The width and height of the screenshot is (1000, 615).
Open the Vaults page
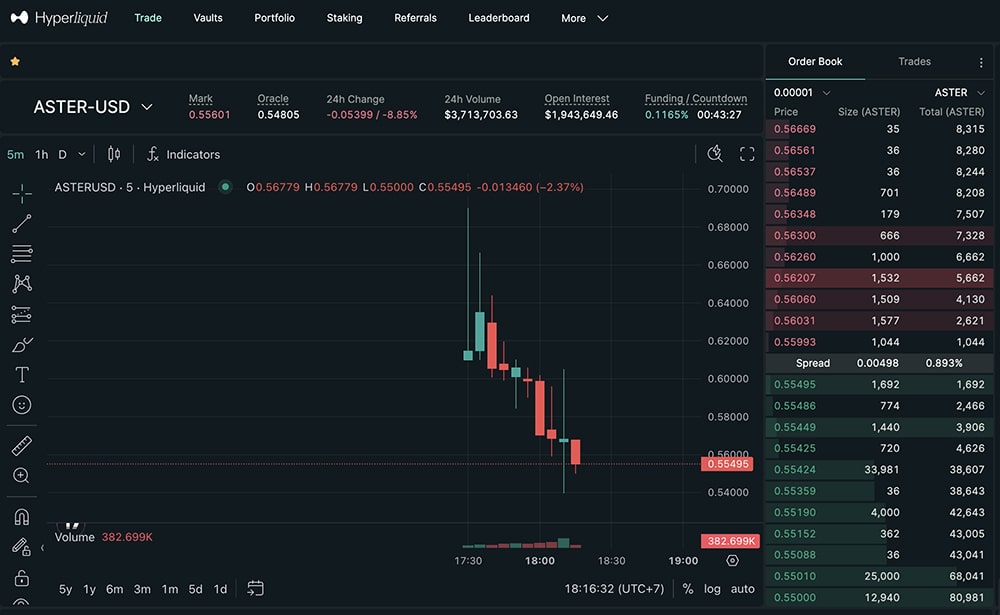click(208, 18)
